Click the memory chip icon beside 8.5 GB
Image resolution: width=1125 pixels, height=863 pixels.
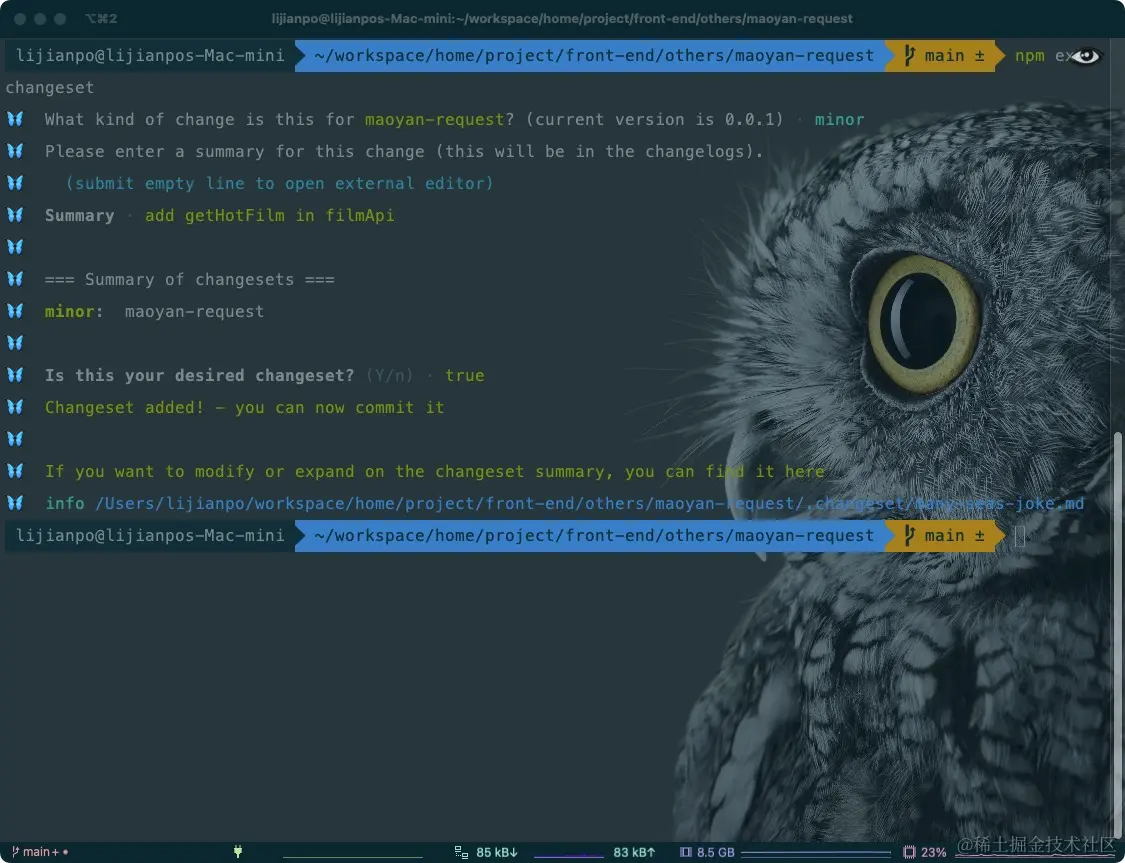click(x=686, y=852)
